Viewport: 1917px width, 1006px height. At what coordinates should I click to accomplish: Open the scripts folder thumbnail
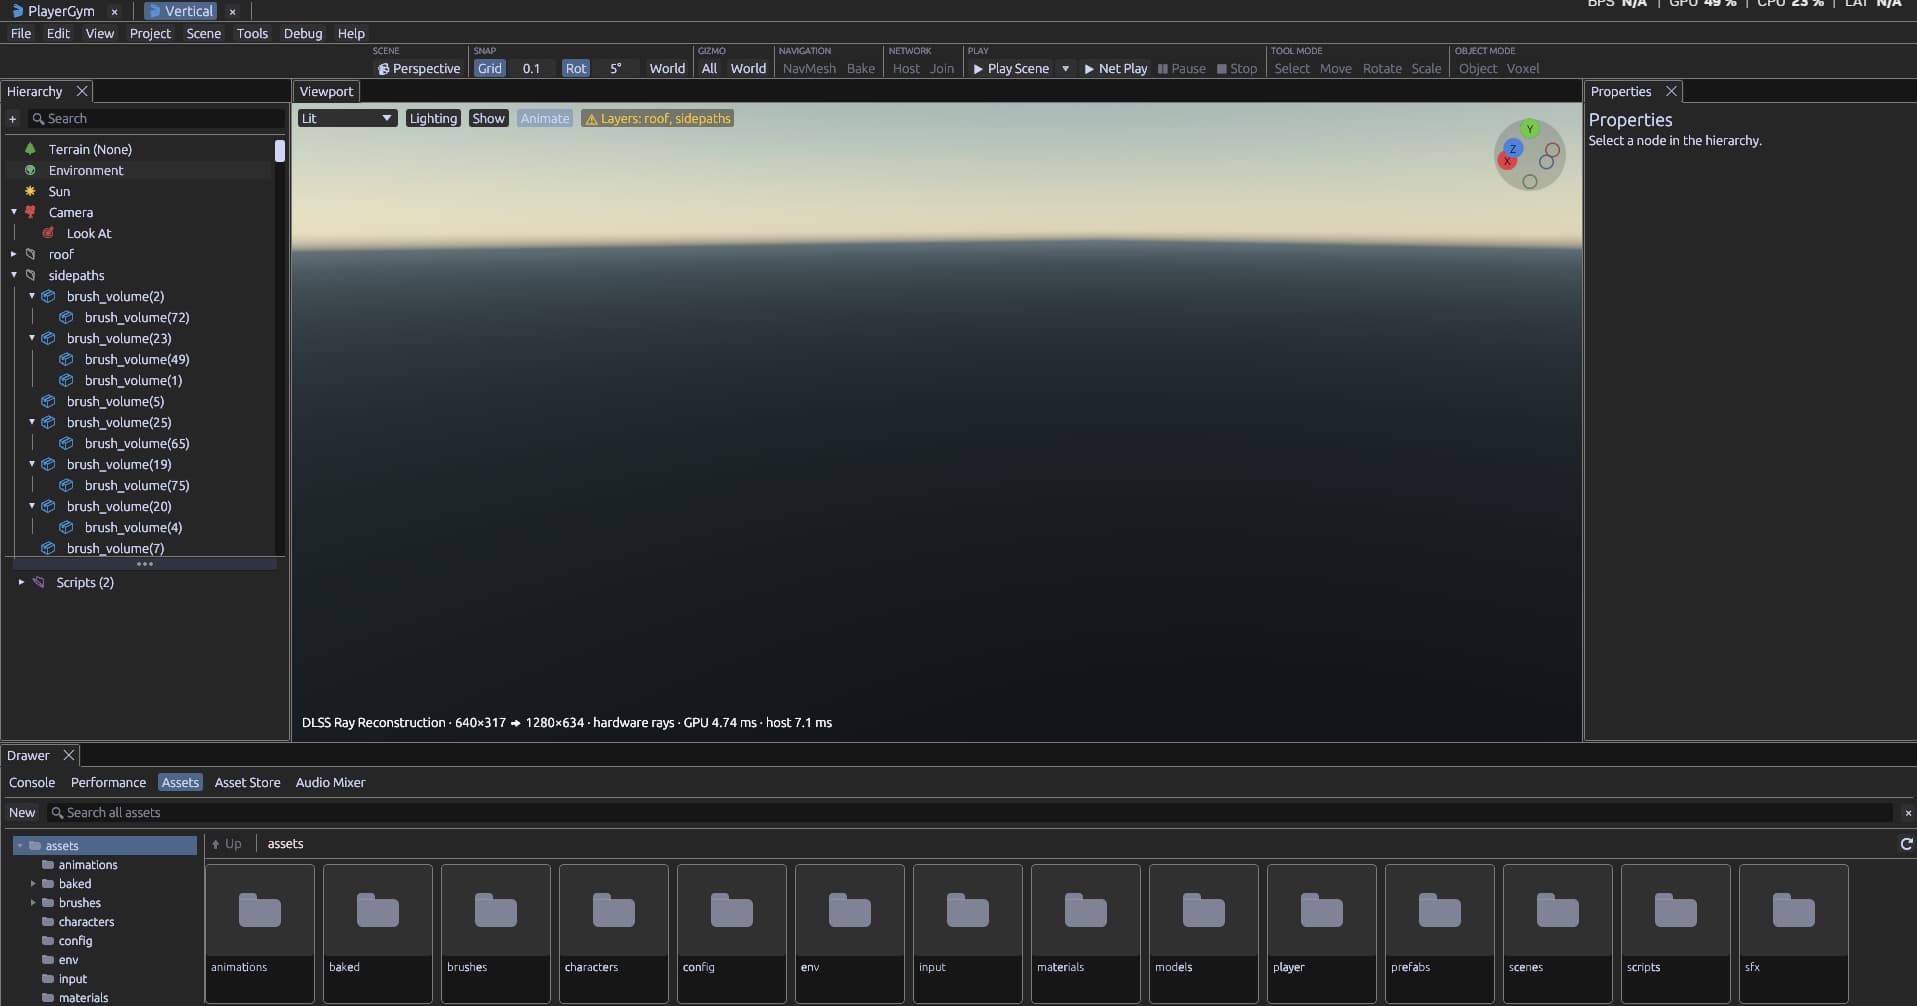tap(1676, 933)
